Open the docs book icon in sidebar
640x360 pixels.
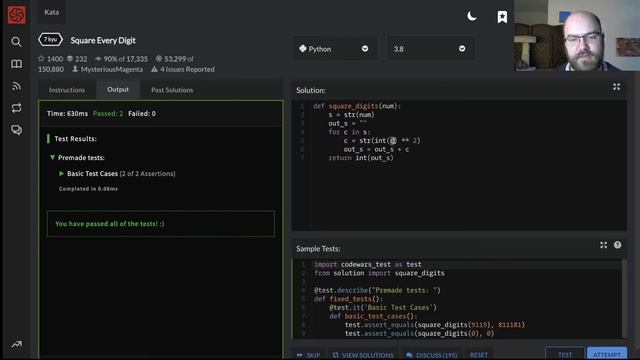(x=16, y=64)
